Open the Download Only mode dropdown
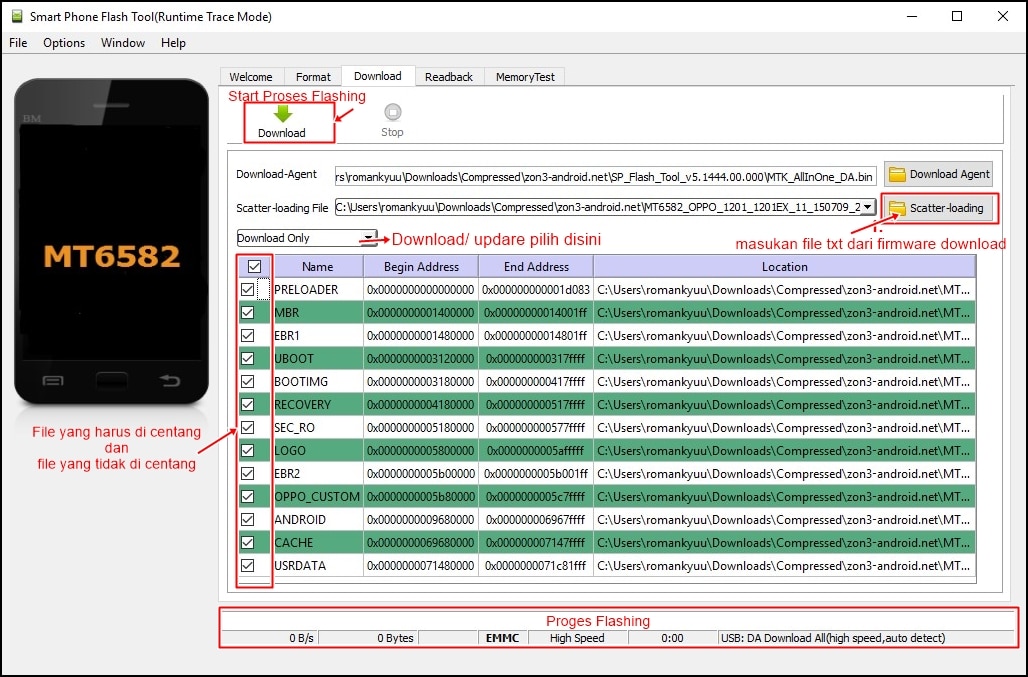Screen dimensions: 1028x677 point(307,238)
